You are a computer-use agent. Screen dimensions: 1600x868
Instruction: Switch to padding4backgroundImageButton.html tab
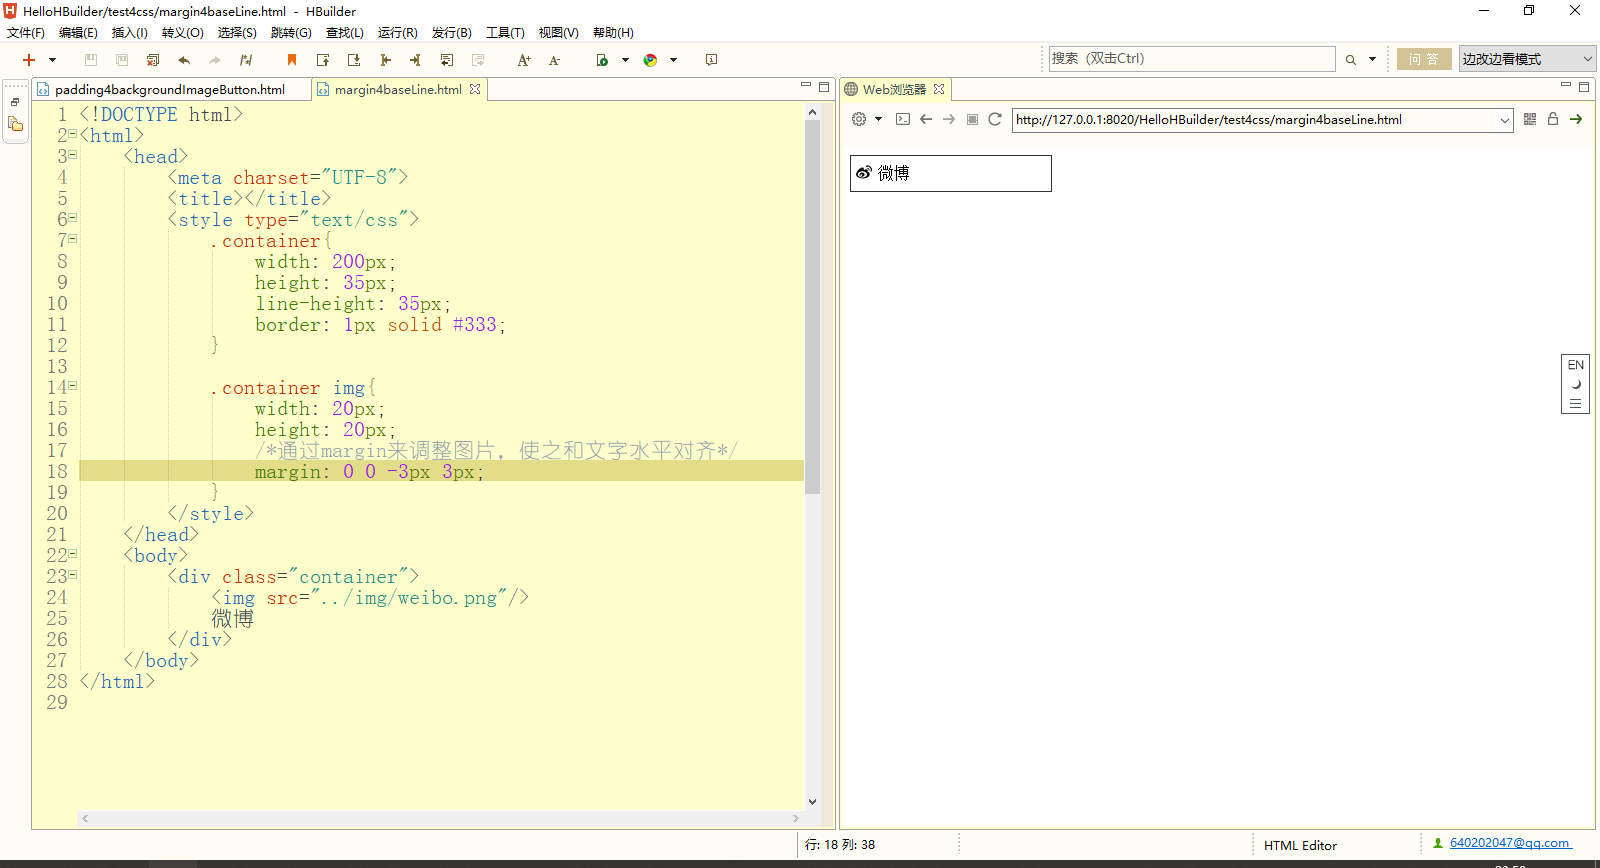pyautogui.click(x=170, y=89)
